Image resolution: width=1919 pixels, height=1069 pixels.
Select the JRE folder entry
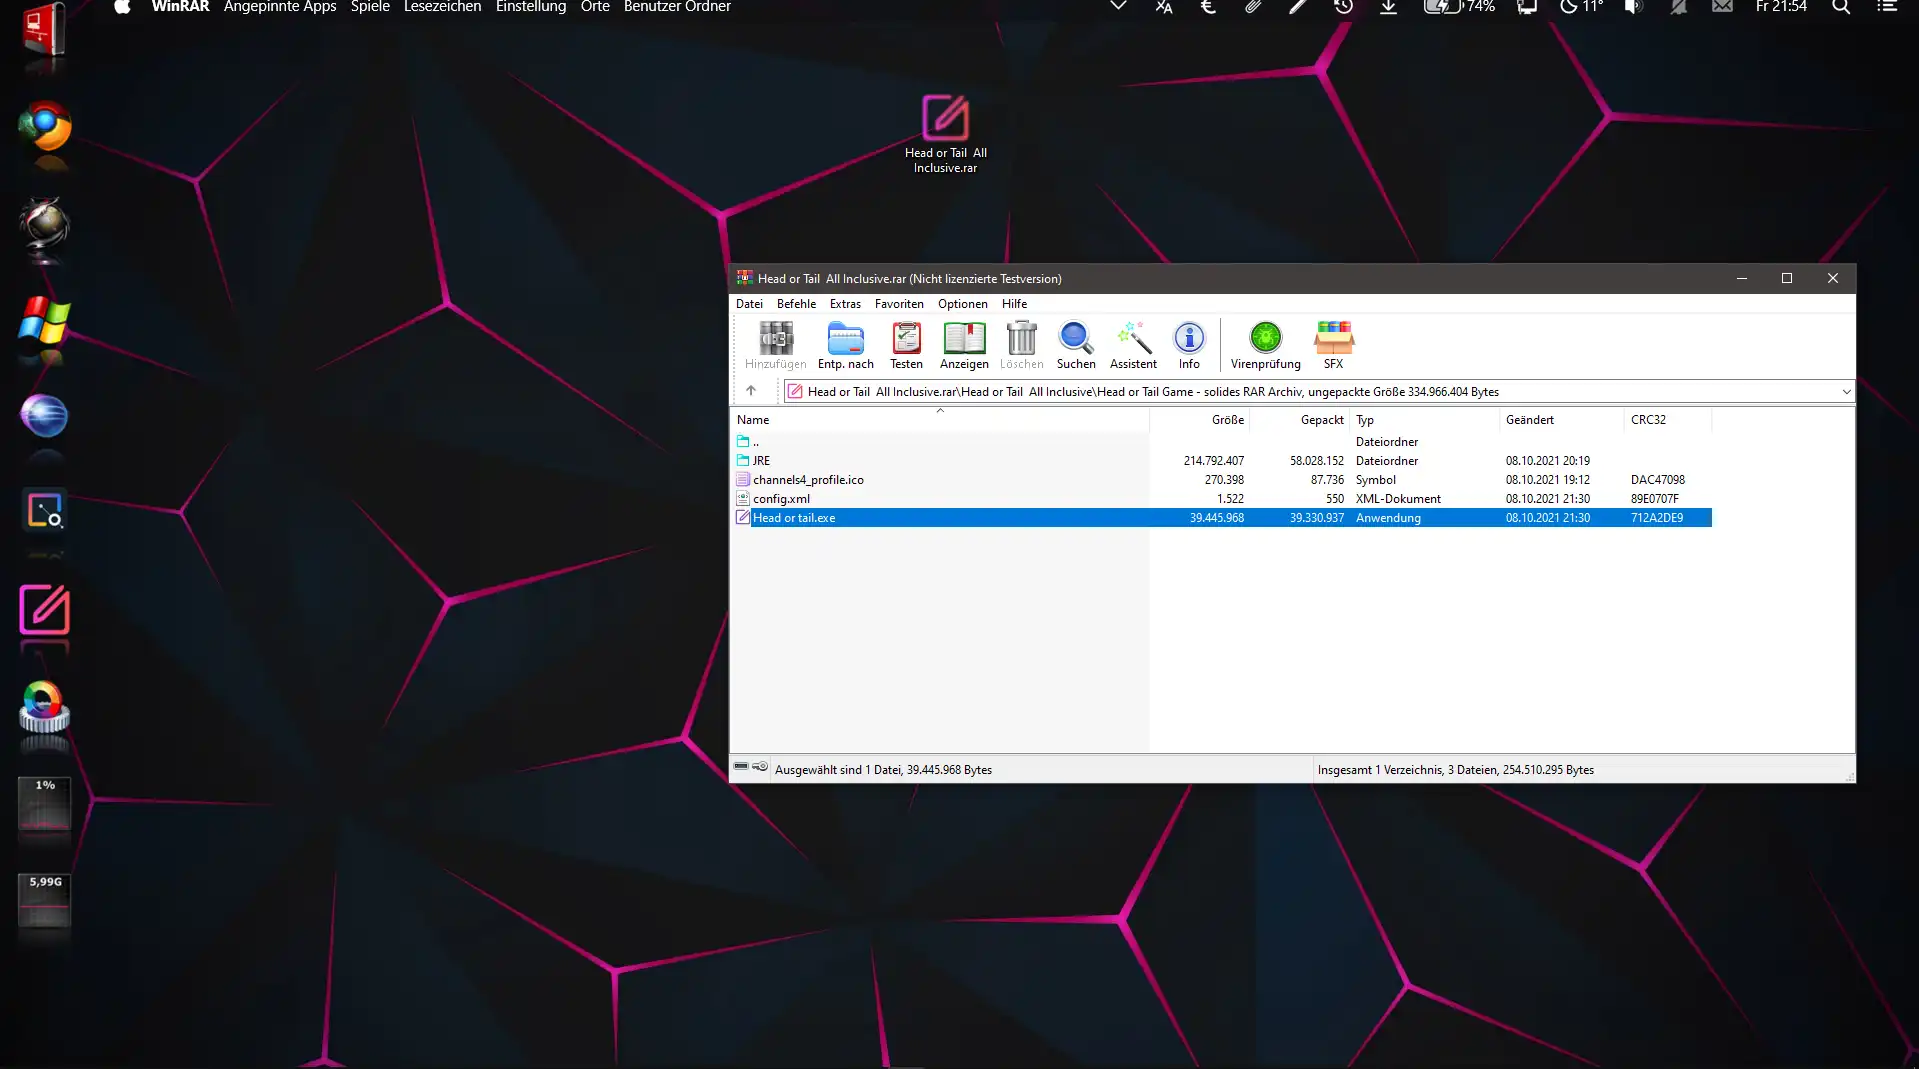tap(762, 461)
